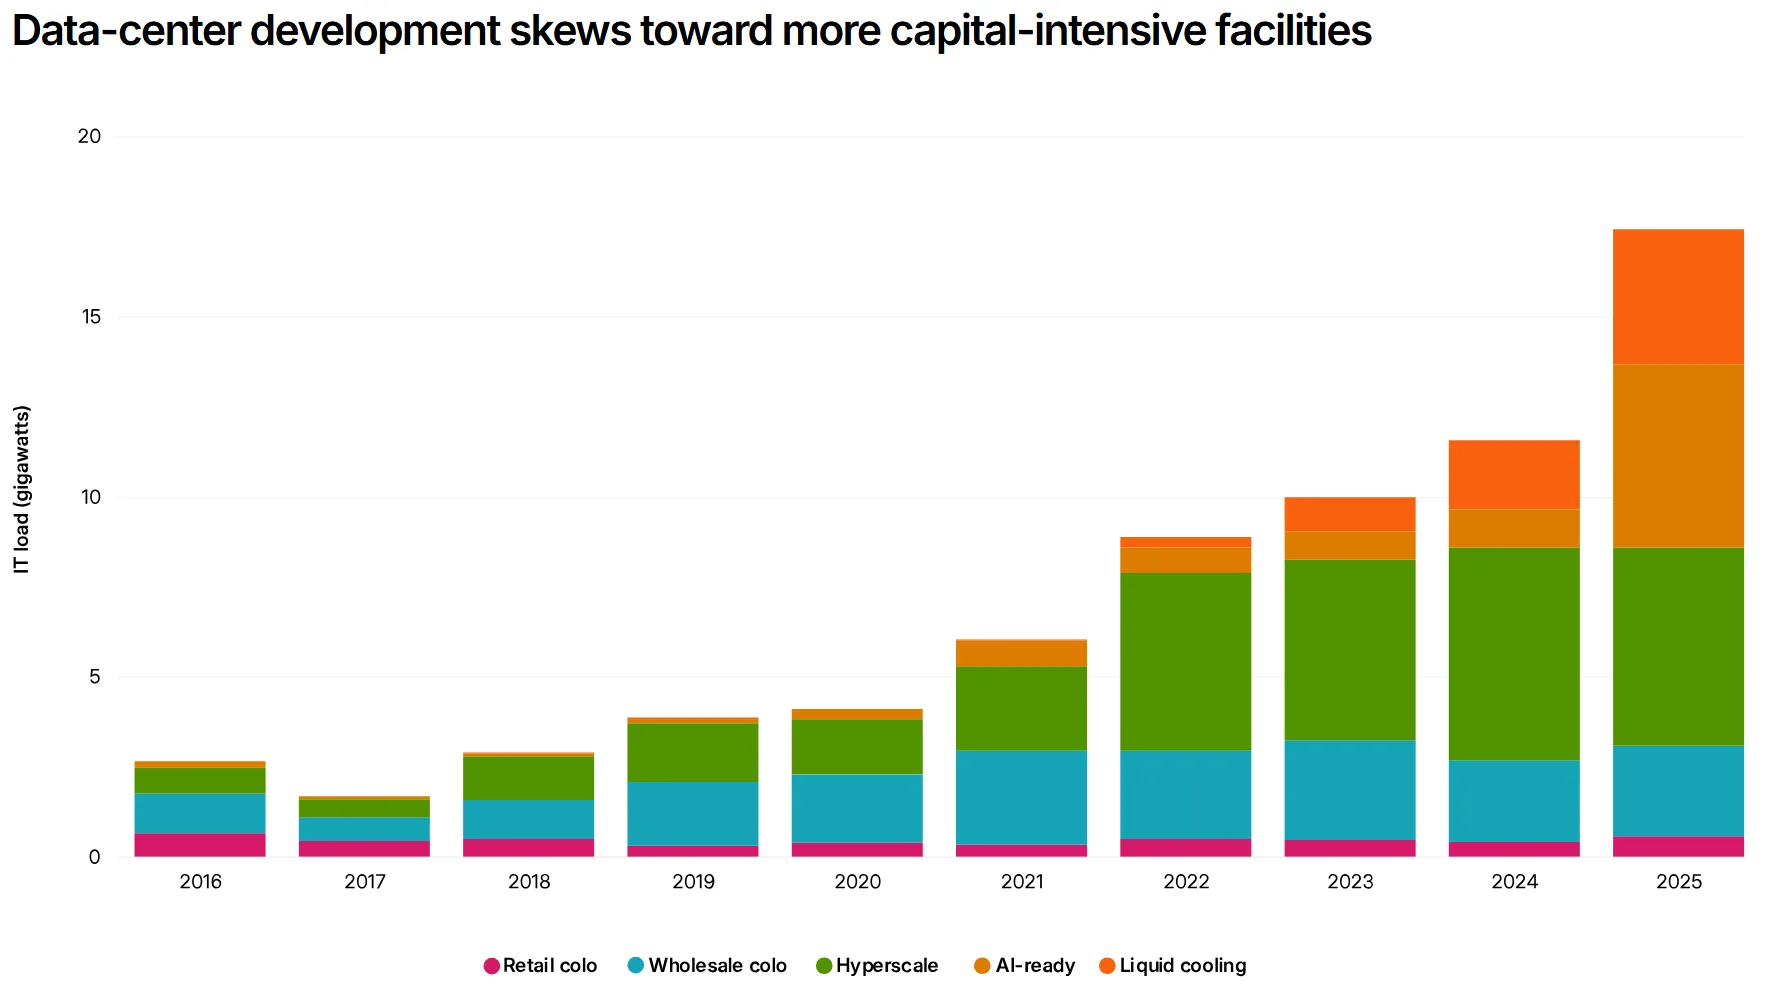1776x994 pixels.
Task: Click the Liquid cooling legend dot
Action: 1109,965
